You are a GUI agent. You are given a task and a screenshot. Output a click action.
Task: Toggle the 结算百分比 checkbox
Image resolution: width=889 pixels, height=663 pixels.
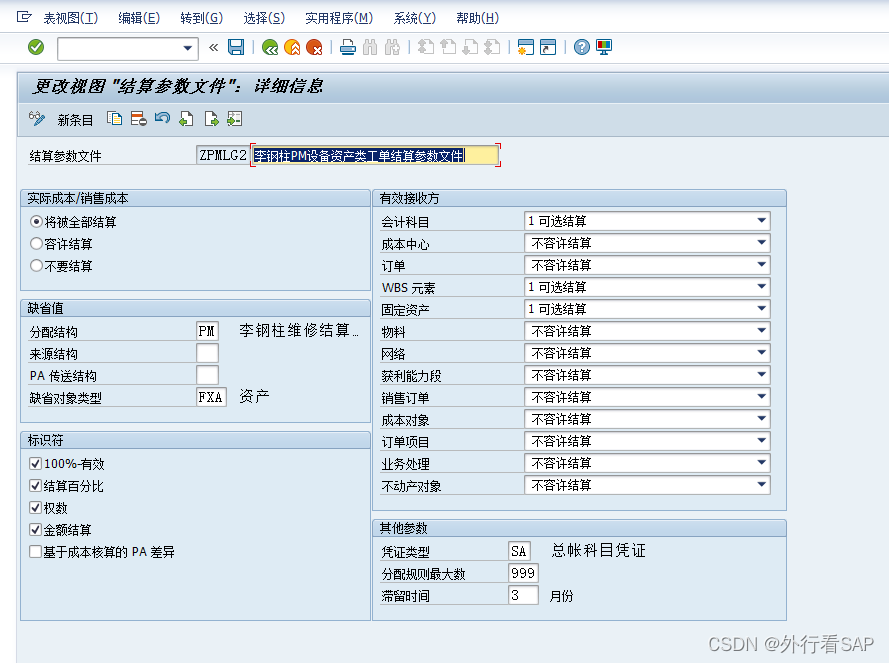click(x=35, y=485)
